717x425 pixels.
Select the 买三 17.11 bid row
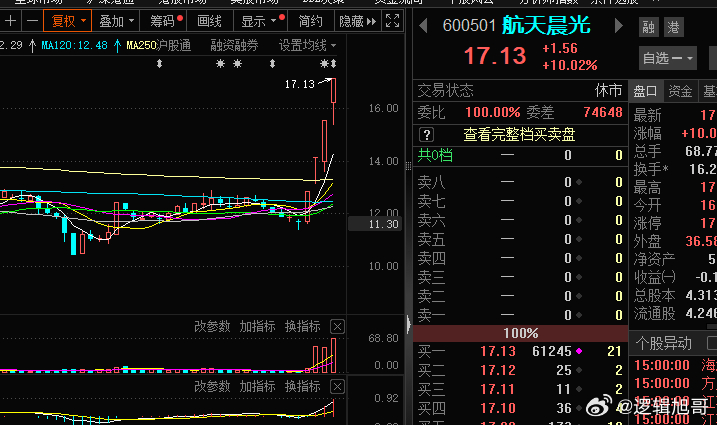pyautogui.click(x=520, y=389)
